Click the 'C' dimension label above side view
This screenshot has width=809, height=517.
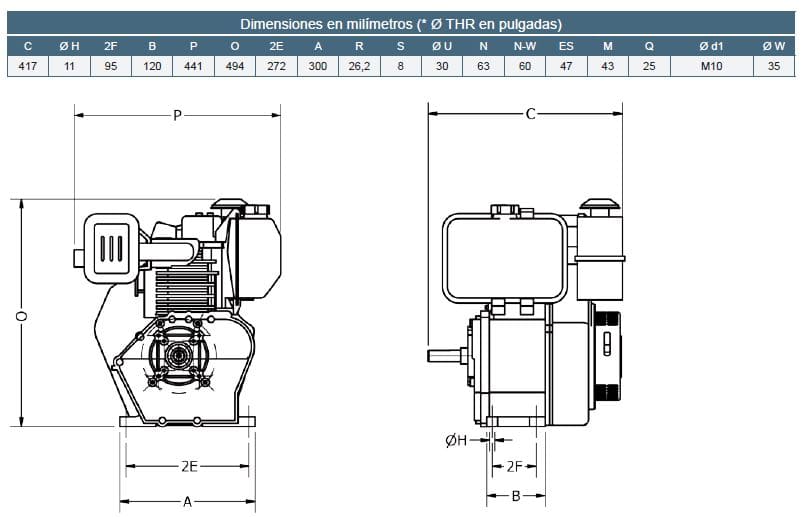click(530, 114)
